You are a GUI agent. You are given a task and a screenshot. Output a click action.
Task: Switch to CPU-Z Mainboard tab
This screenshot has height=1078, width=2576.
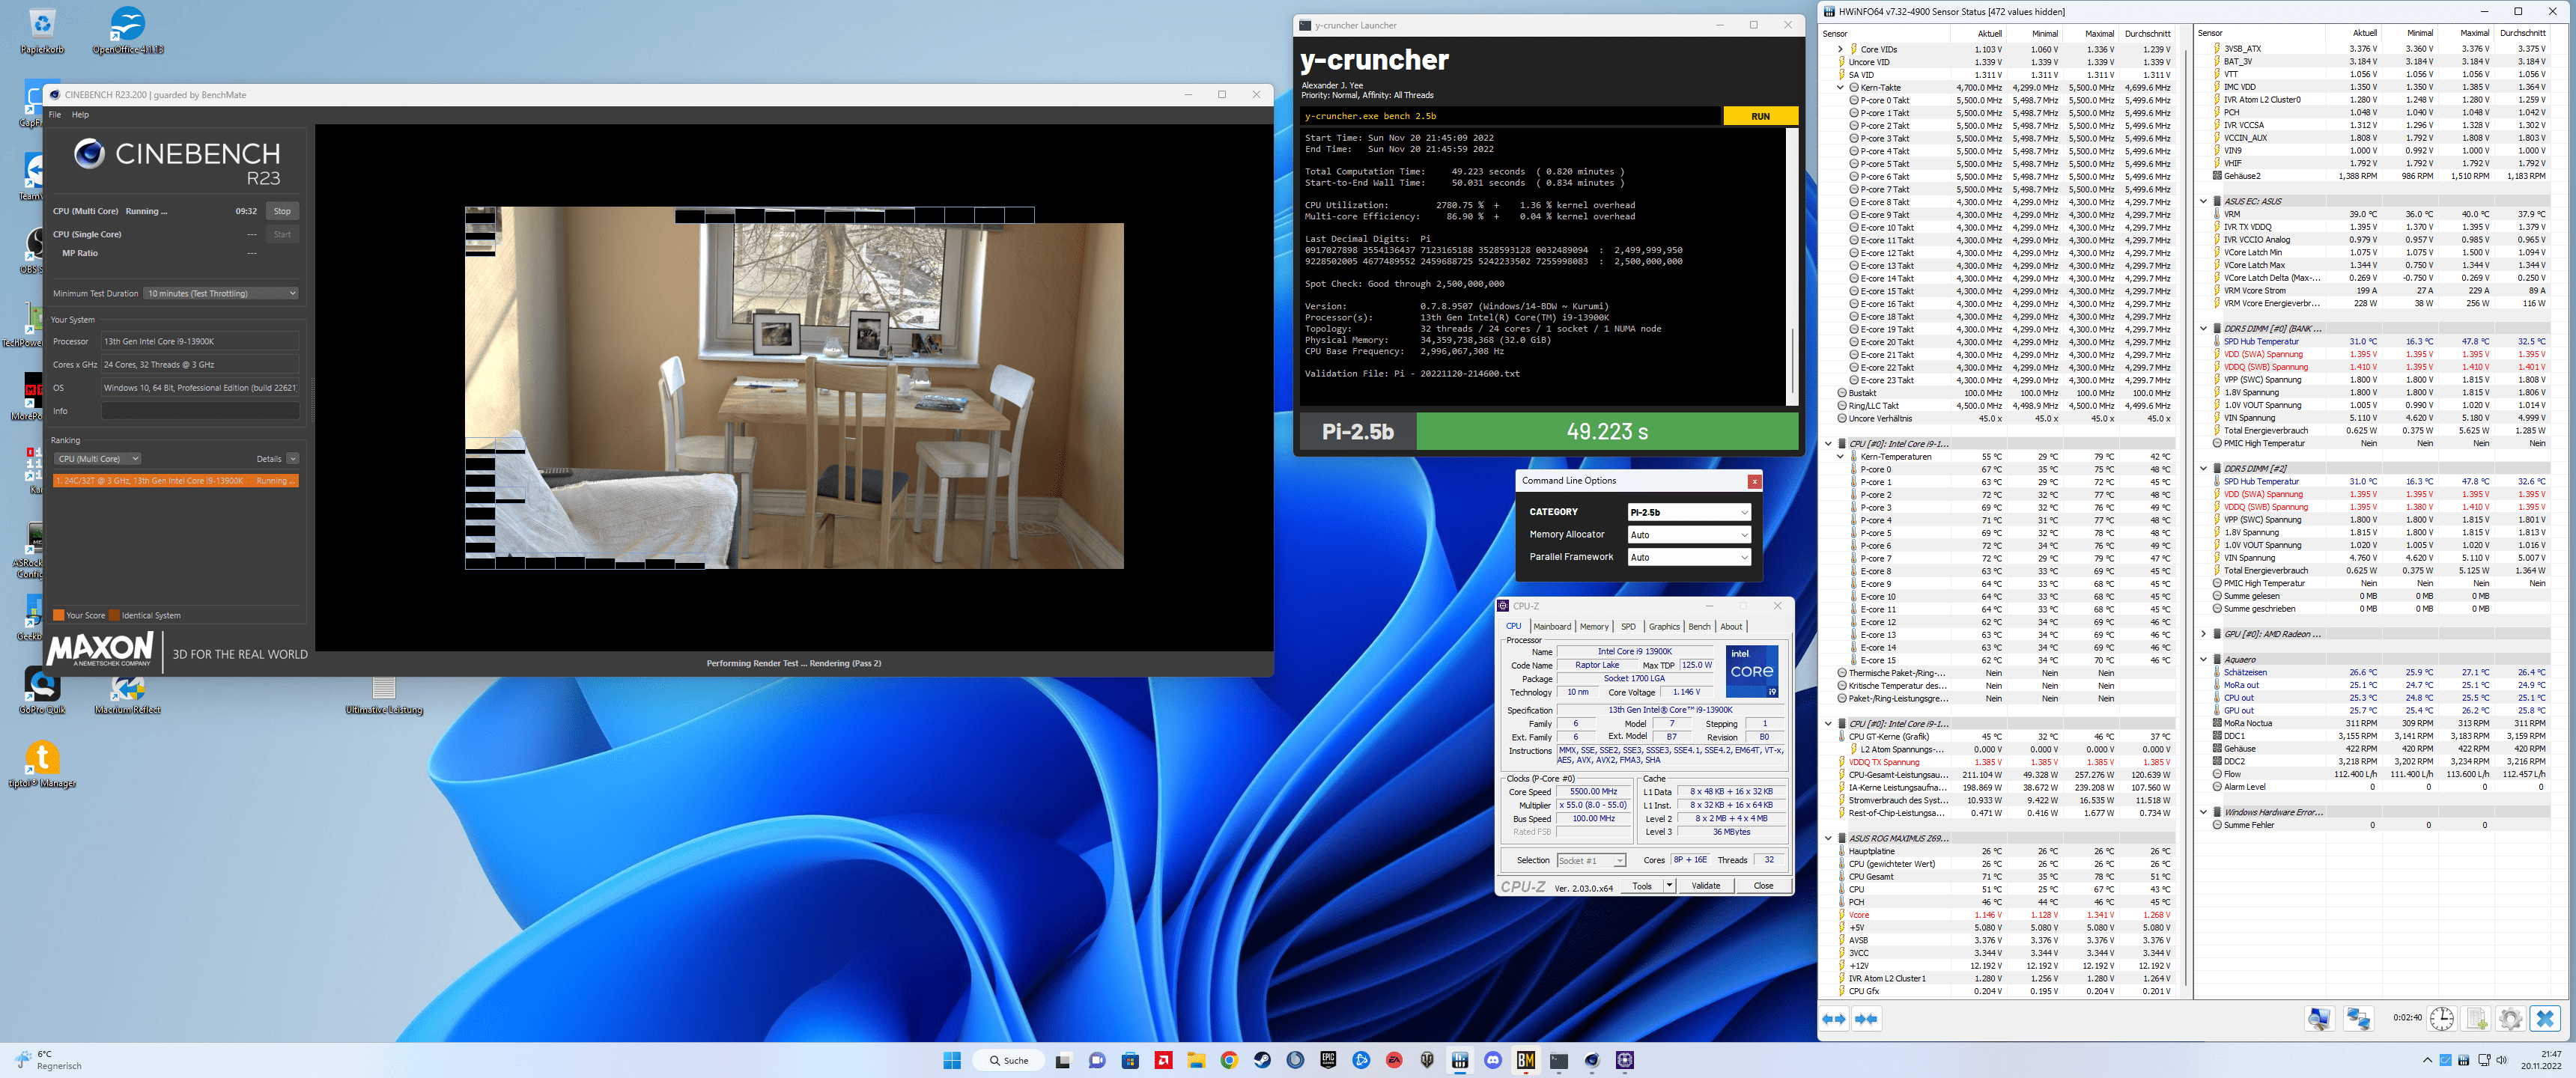click(x=1552, y=627)
